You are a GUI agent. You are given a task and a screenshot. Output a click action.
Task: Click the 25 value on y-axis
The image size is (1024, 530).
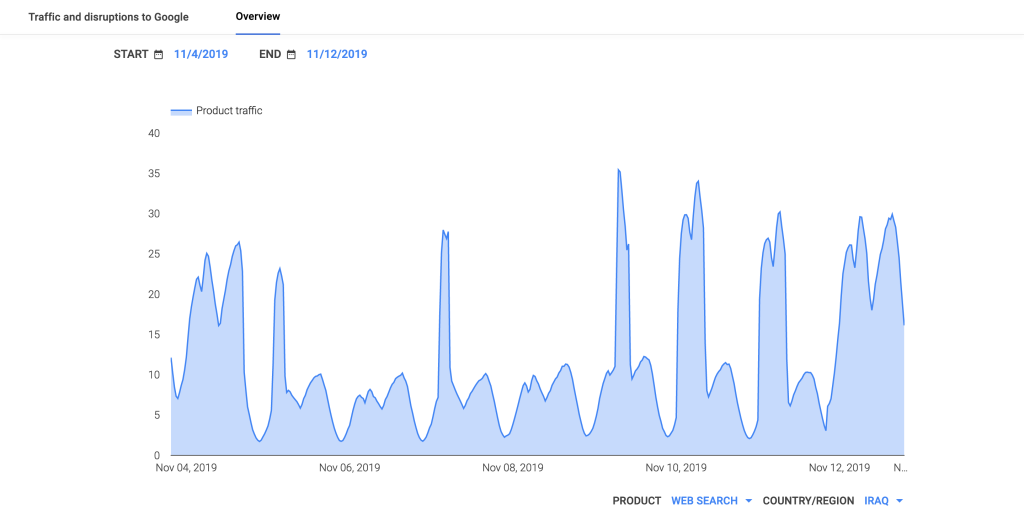(154, 254)
